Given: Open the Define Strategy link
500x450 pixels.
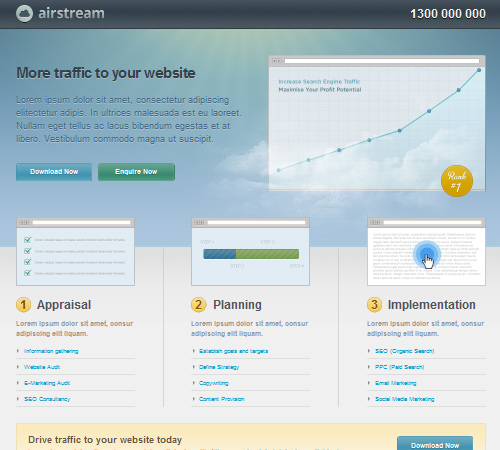Looking at the screenshot, I should pos(219,367).
